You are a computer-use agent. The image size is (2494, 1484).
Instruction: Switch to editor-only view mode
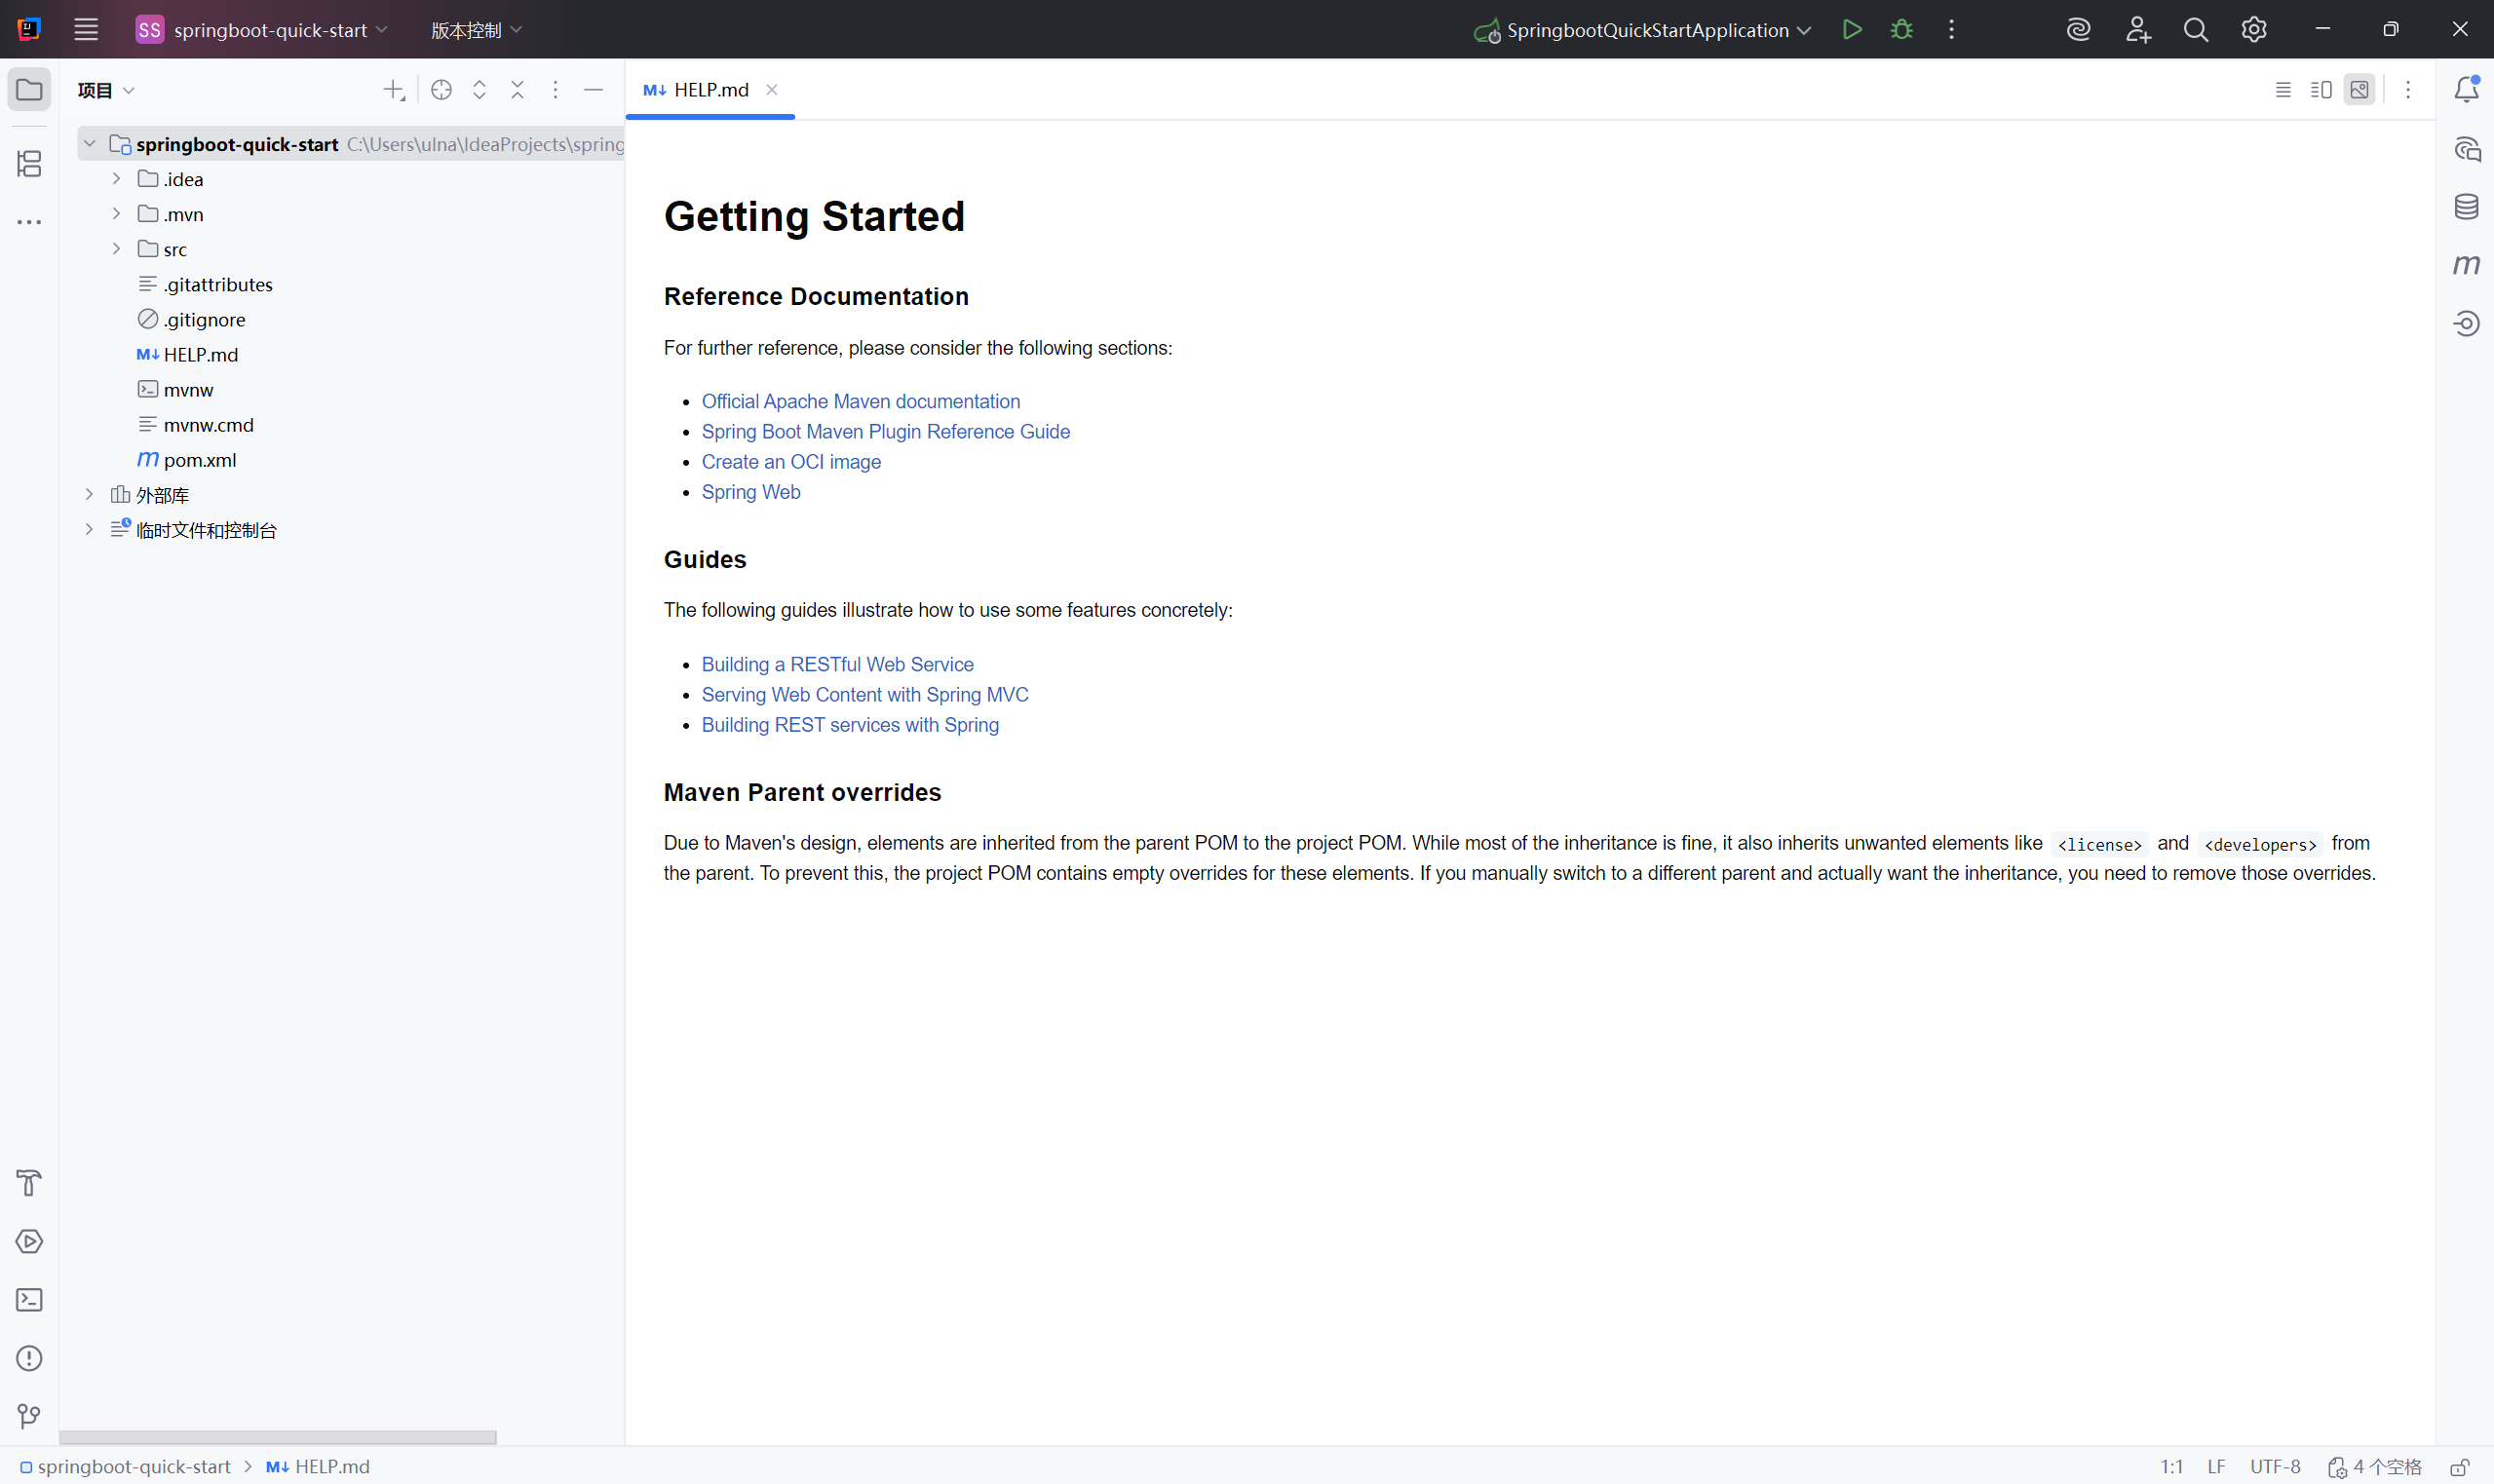[x=2282, y=90]
